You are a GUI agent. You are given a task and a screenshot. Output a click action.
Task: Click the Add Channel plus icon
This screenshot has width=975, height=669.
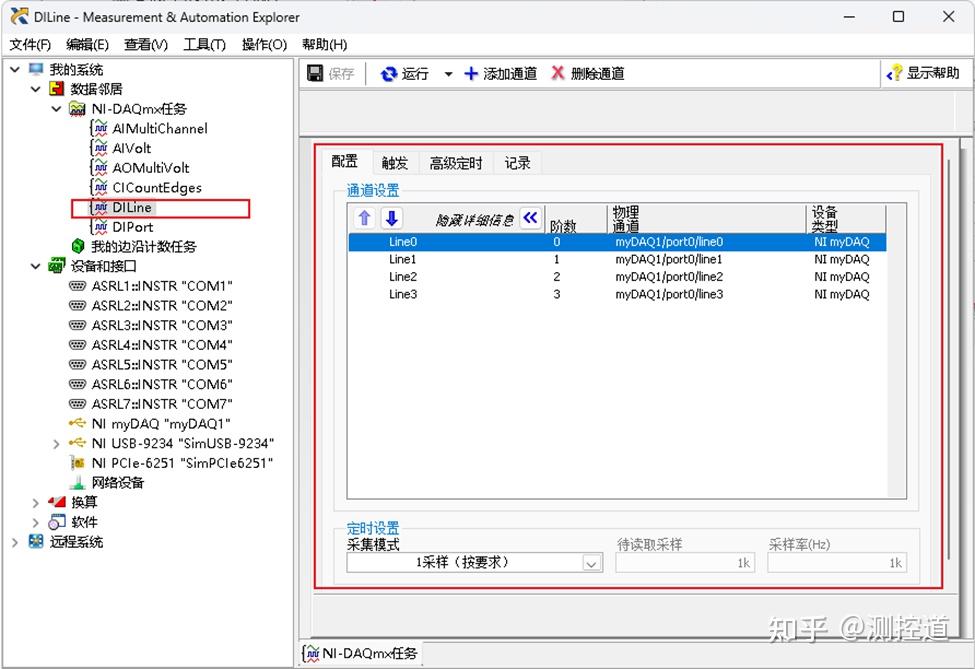(471, 73)
